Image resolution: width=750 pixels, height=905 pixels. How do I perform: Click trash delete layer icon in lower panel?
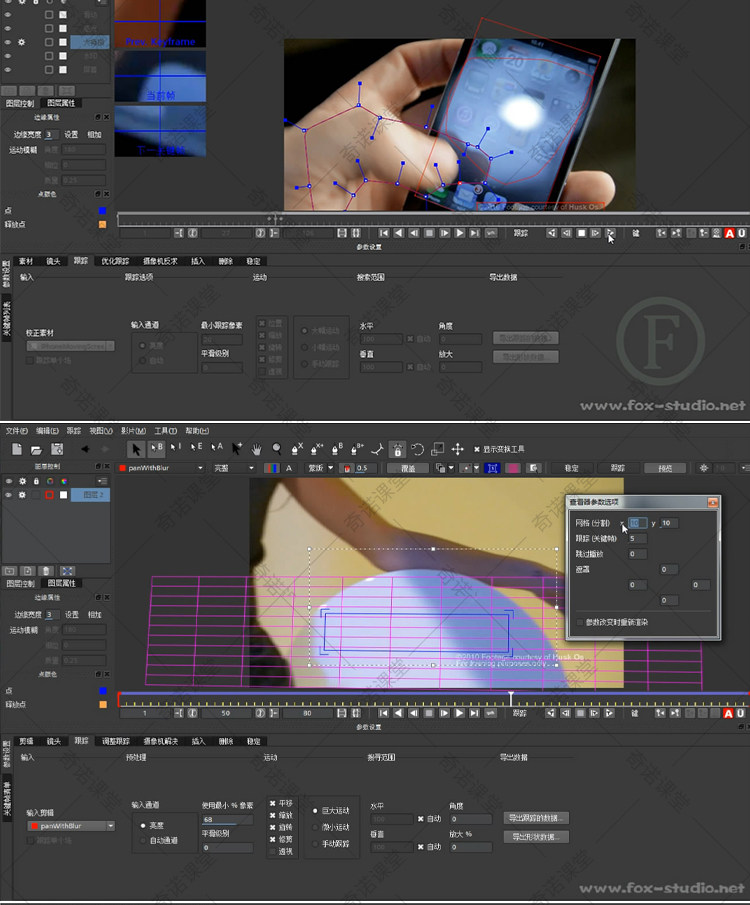(x=46, y=571)
